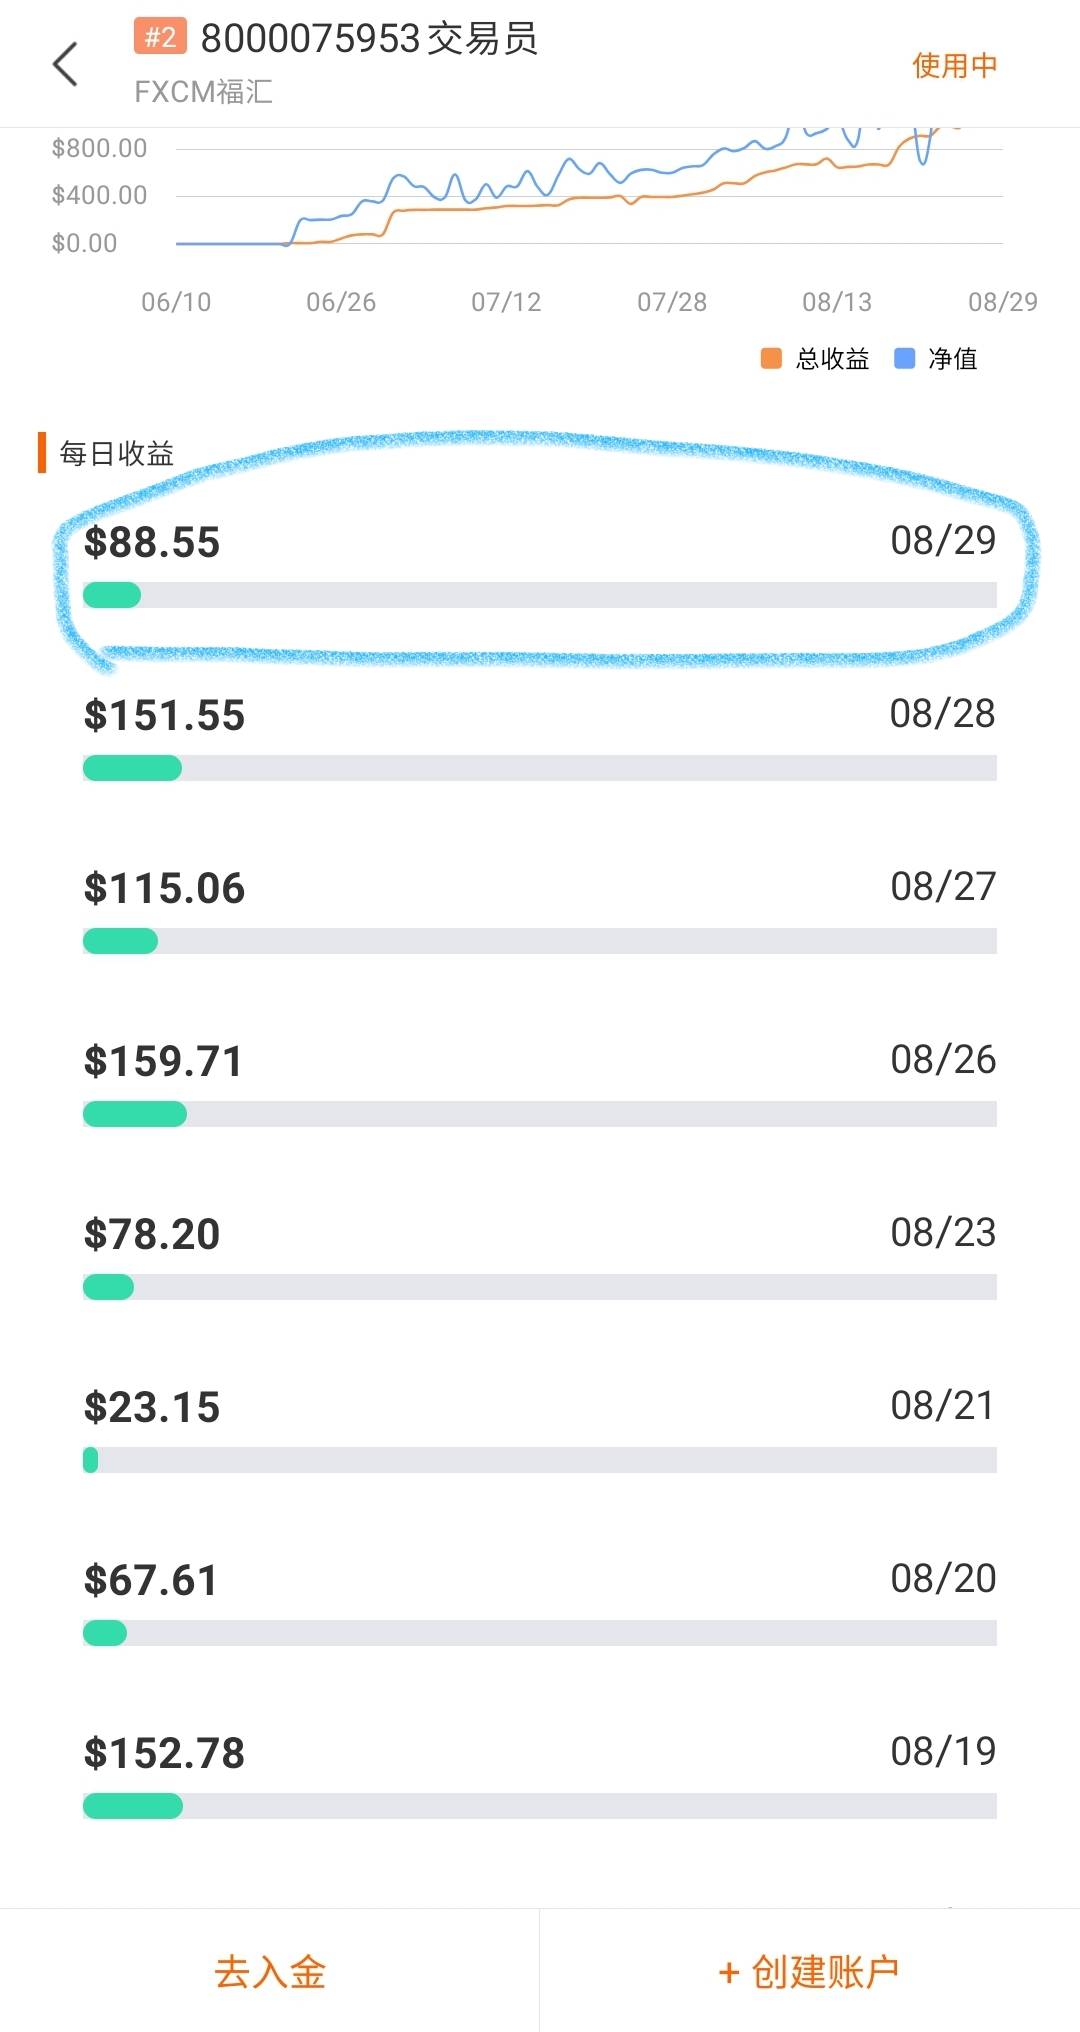Tap the 08/27 progress bar
This screenshot has width=1080, height=2032.
coord(540,941)
